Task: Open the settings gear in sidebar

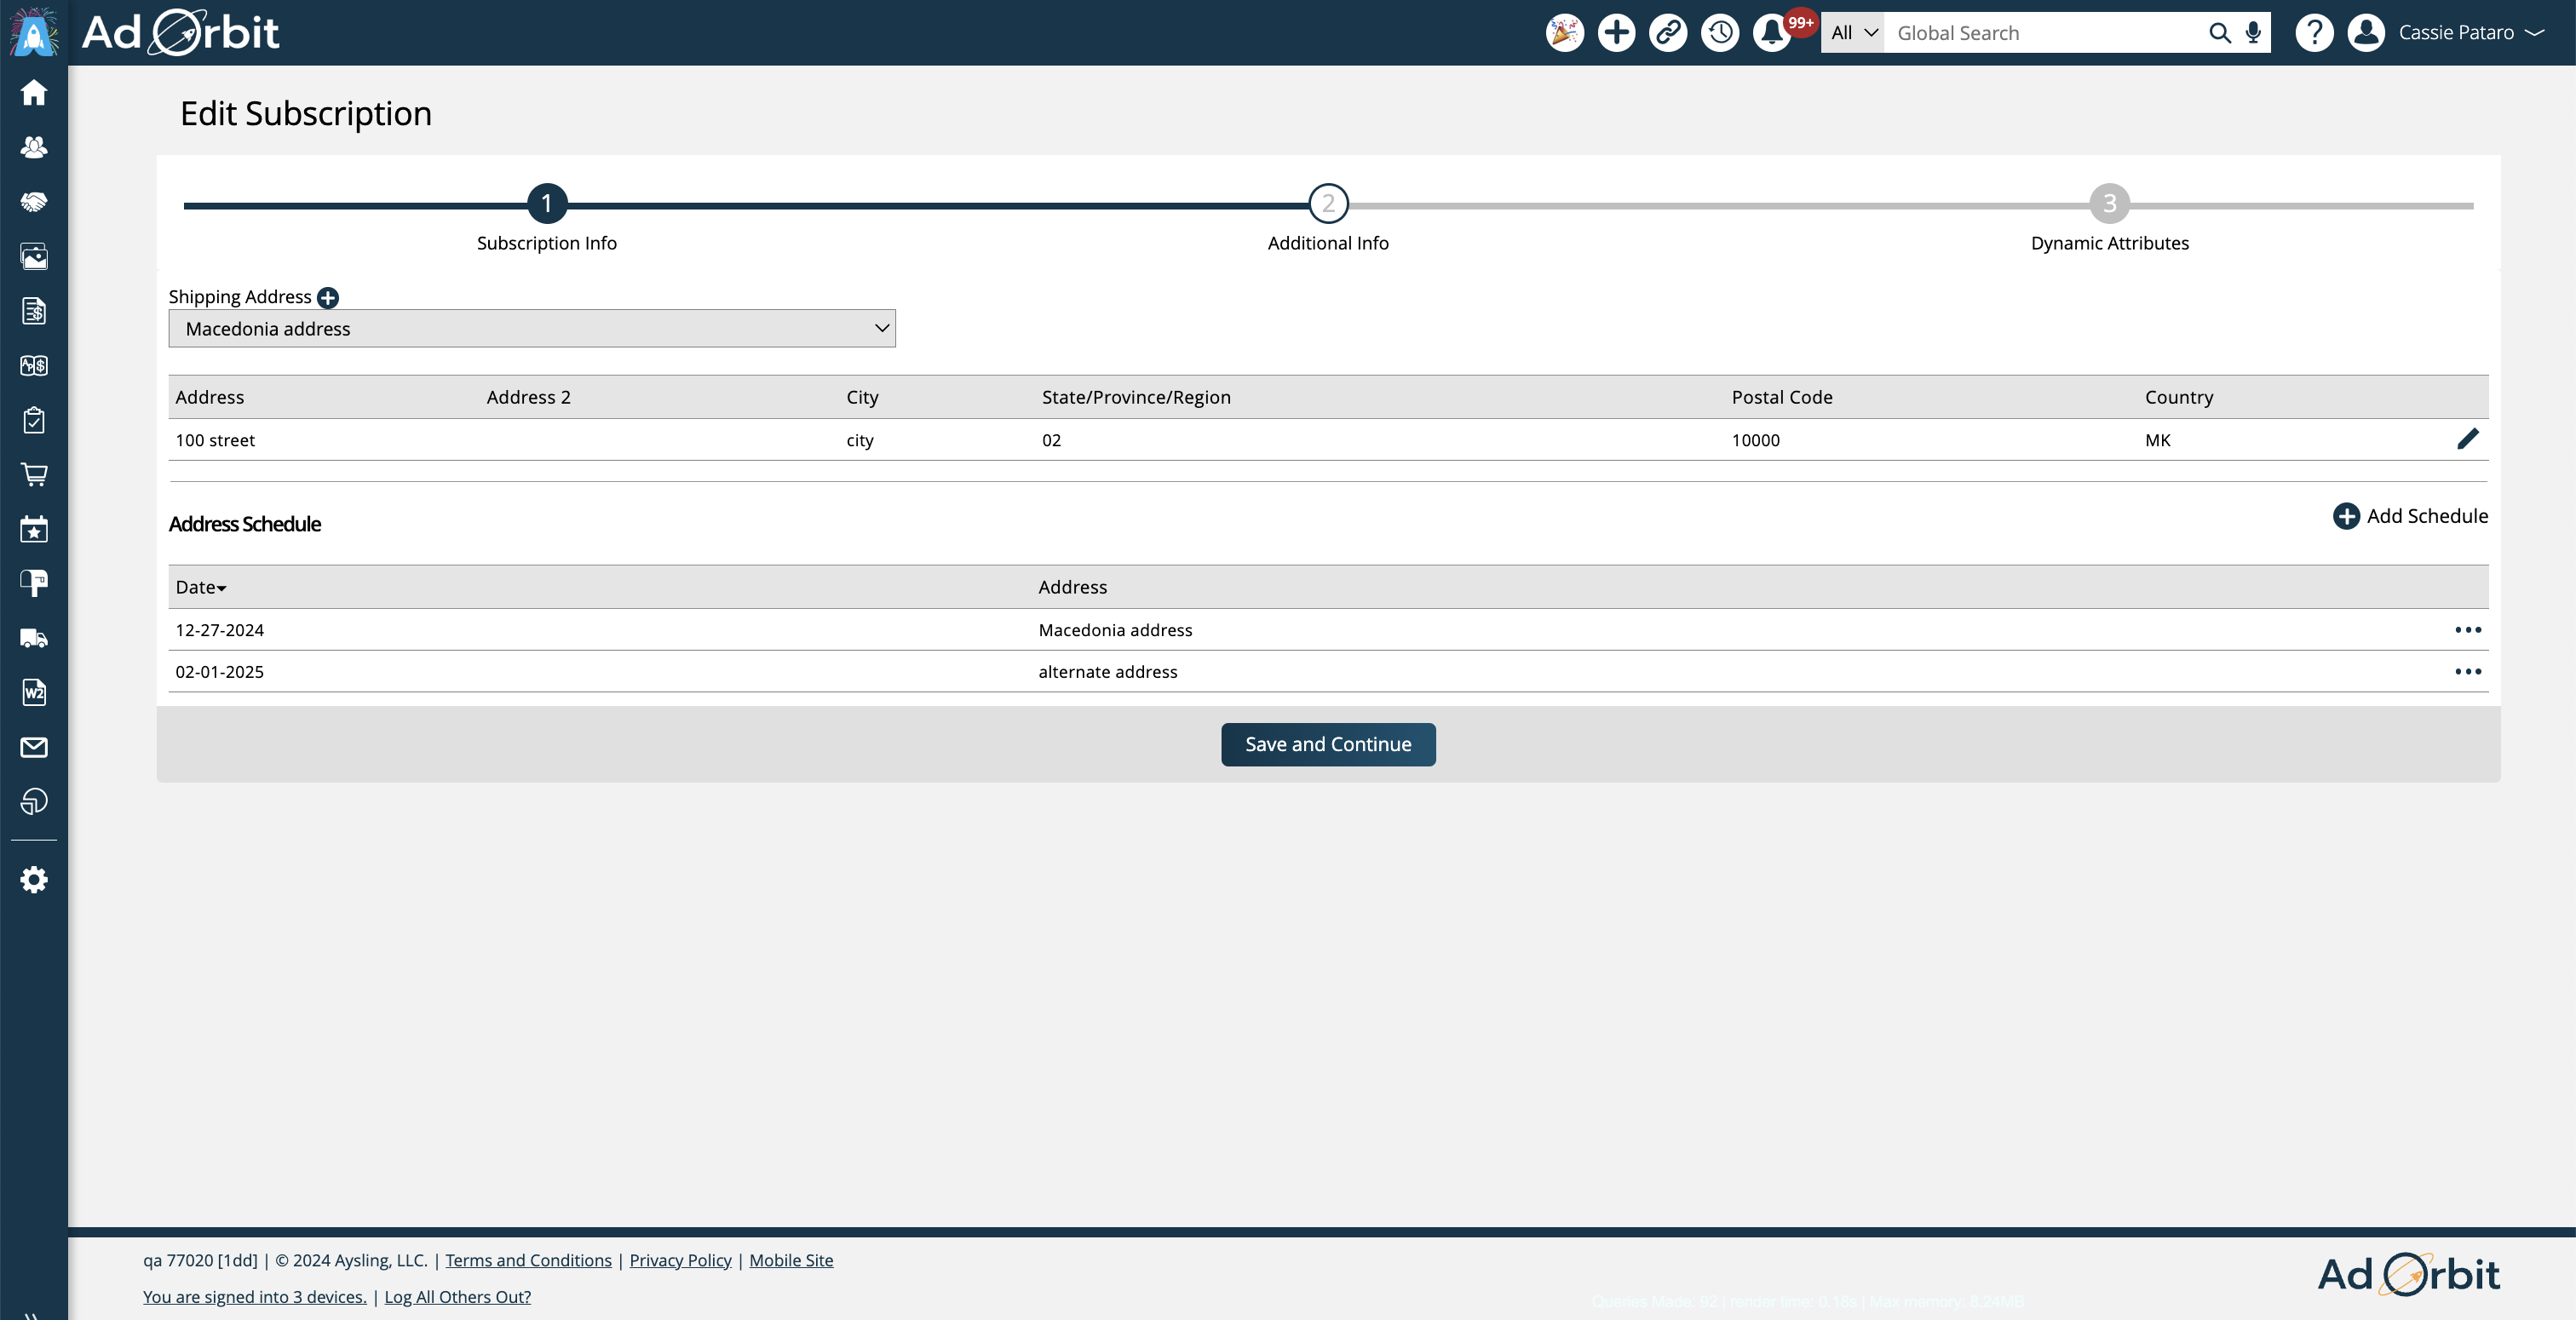Action: tap(34, 880)
